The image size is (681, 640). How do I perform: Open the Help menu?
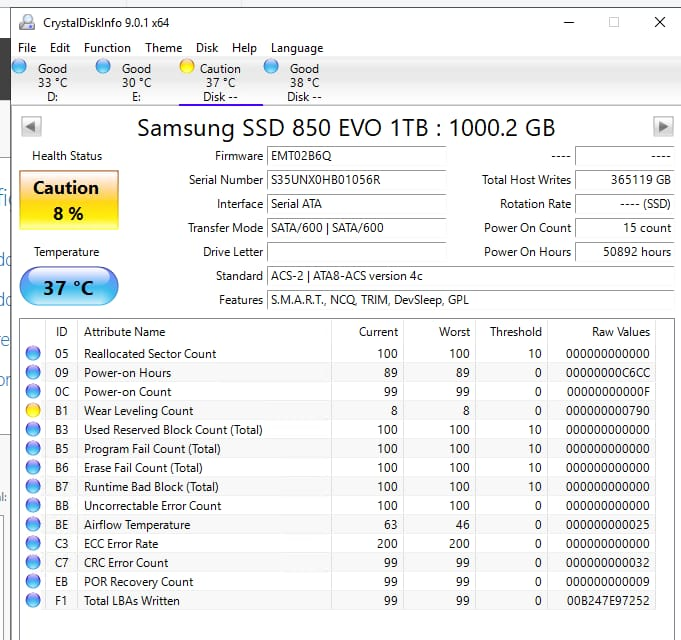pos(244,48)
